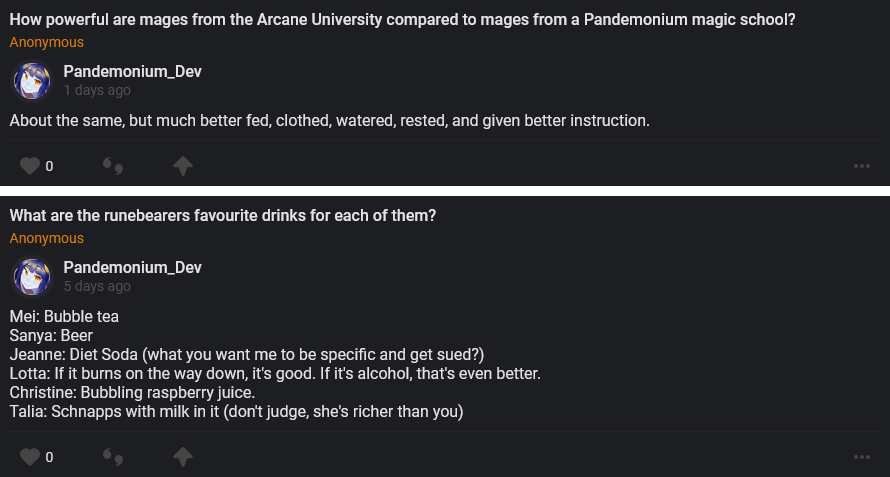Click quote icon under Arcane University answer
The width and height of the screenshot is (890, 477).
pos(113,166)
